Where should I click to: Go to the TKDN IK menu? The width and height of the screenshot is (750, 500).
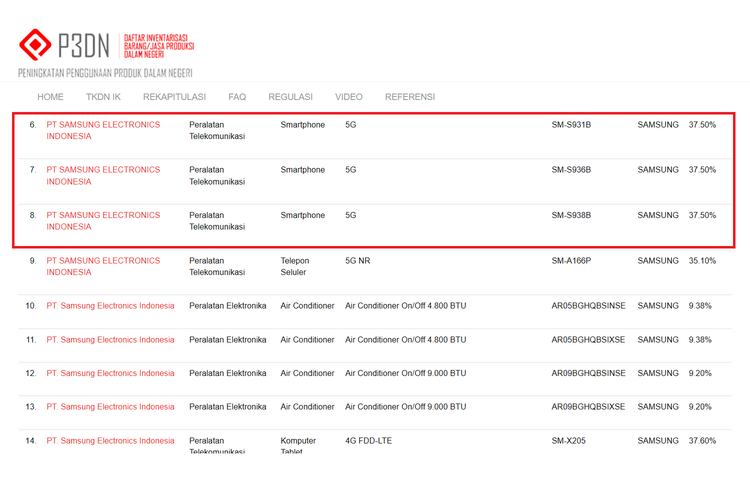(103, 97)
